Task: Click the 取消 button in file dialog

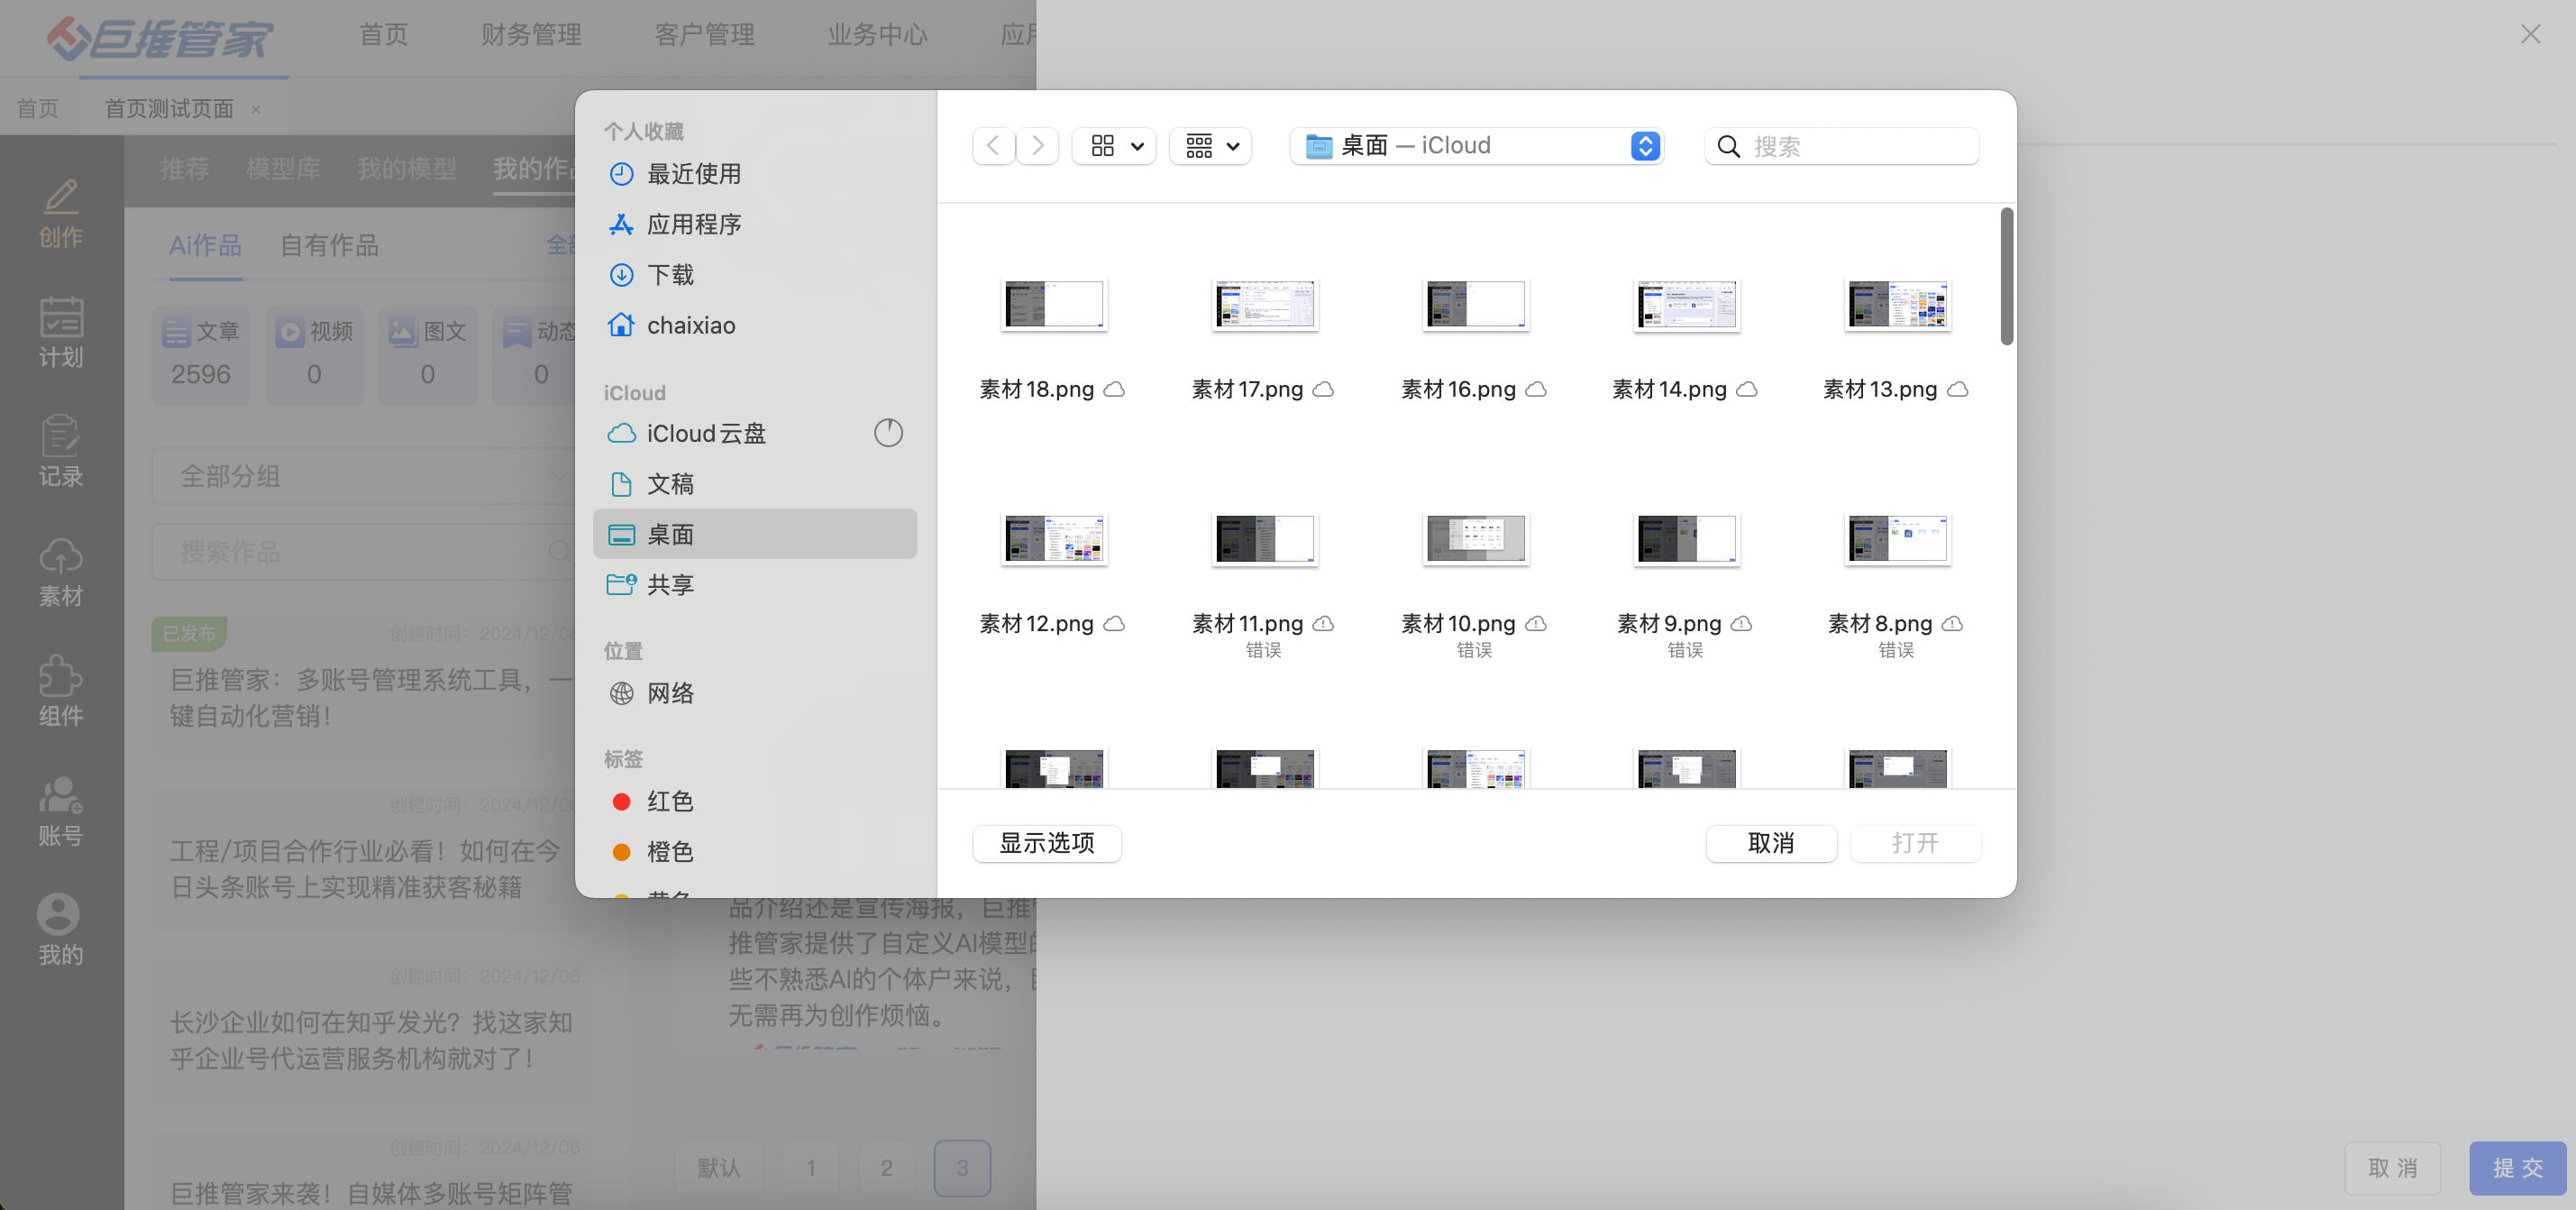Action: coord(1770,843)
